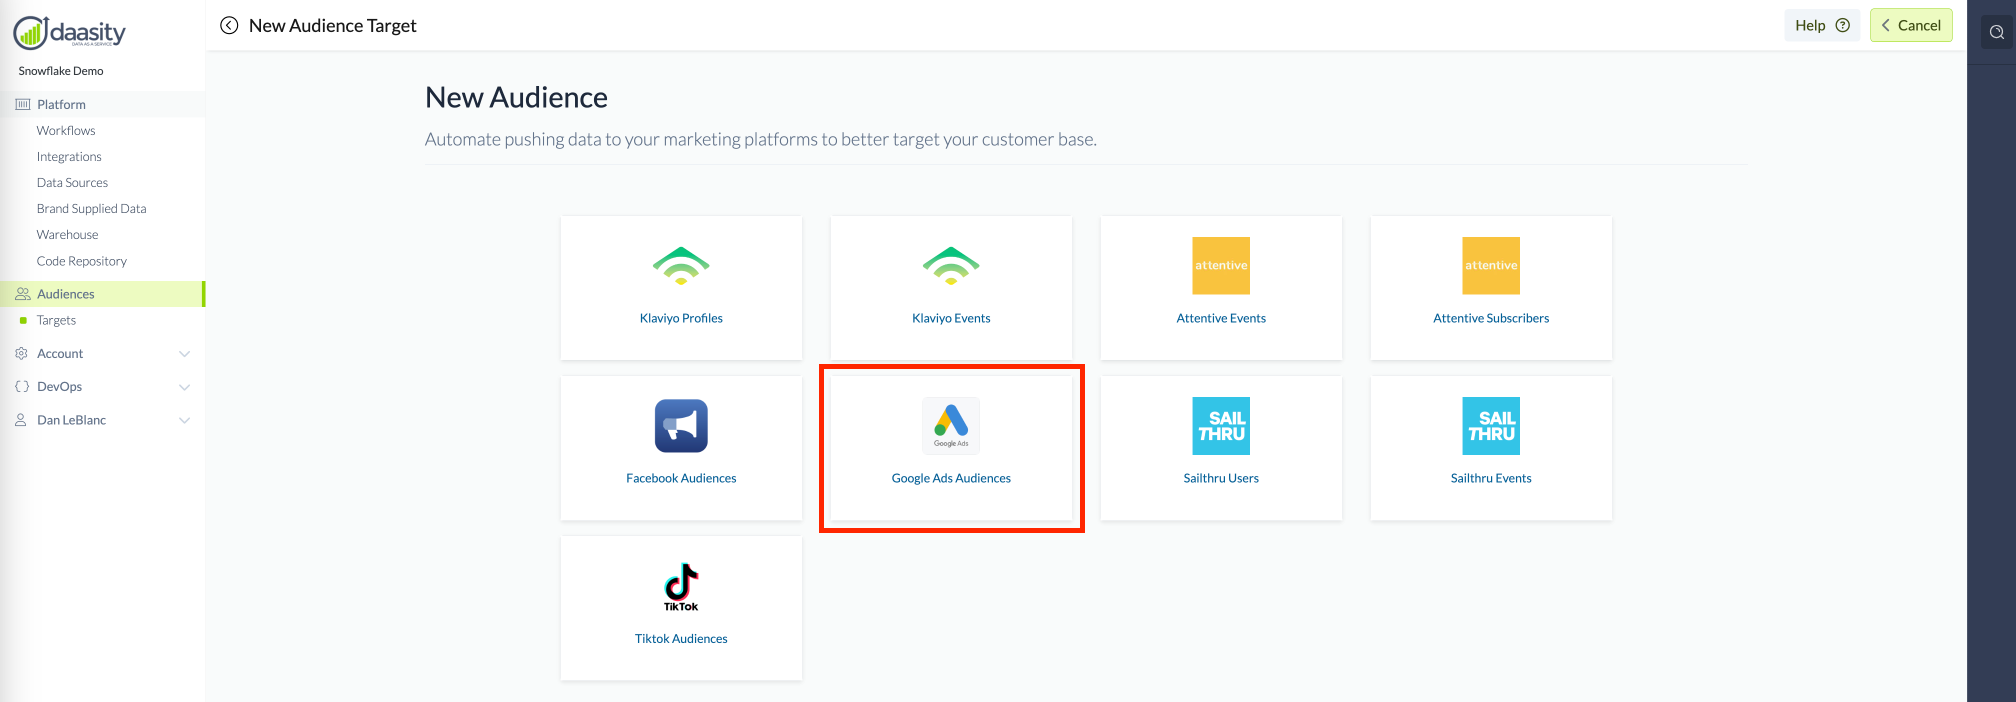Click the Help button
The image size is (2016, 702).
pyautogui.click(x=1821, y=26)
